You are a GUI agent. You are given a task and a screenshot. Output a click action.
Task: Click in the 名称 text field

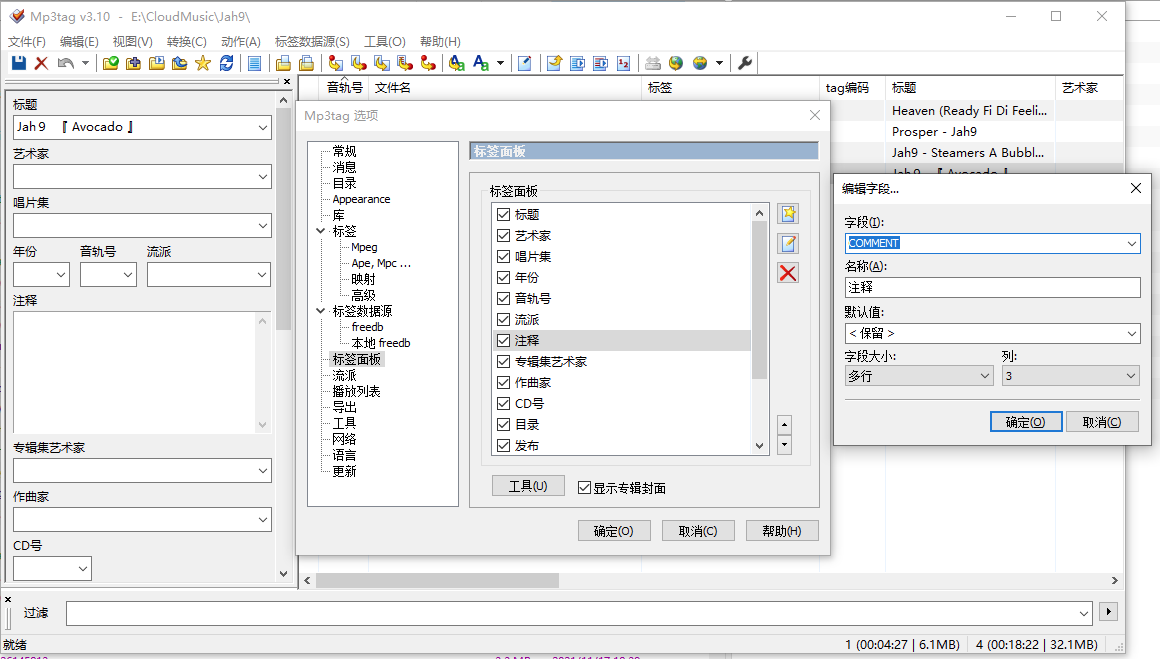tap(992, 288)
